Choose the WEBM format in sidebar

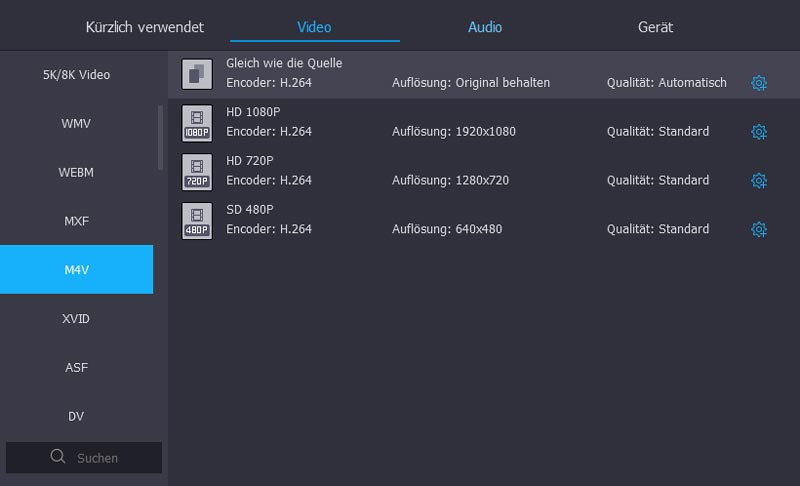point(76,172)
